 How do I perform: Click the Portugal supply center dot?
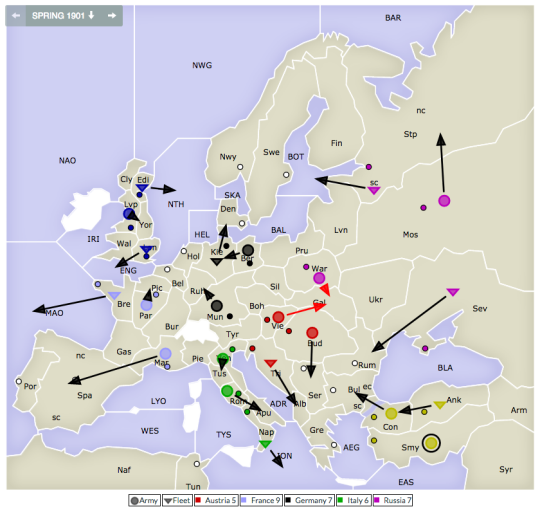(x=19, y=381)
